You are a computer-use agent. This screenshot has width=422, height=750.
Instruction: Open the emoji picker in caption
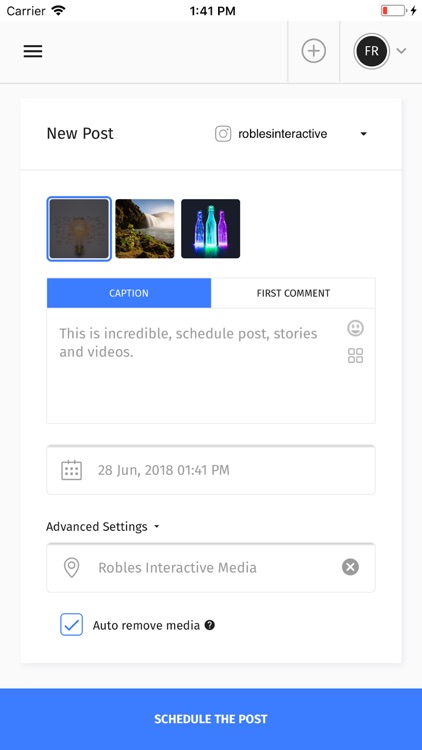click(355, 328)
